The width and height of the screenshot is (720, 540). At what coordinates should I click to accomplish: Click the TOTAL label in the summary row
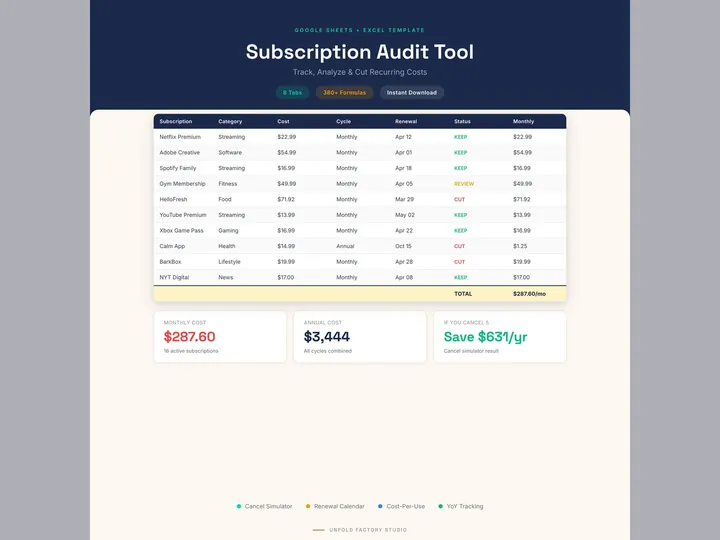(x=463, y=294)
